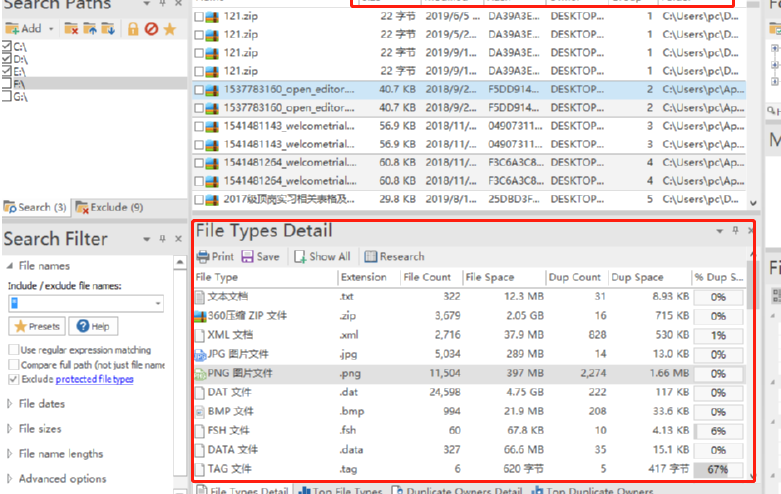Image resolution: width=781 pixels, height=494 pixels.
Task: Expand the File name lengths section
Action: (9, 453)
